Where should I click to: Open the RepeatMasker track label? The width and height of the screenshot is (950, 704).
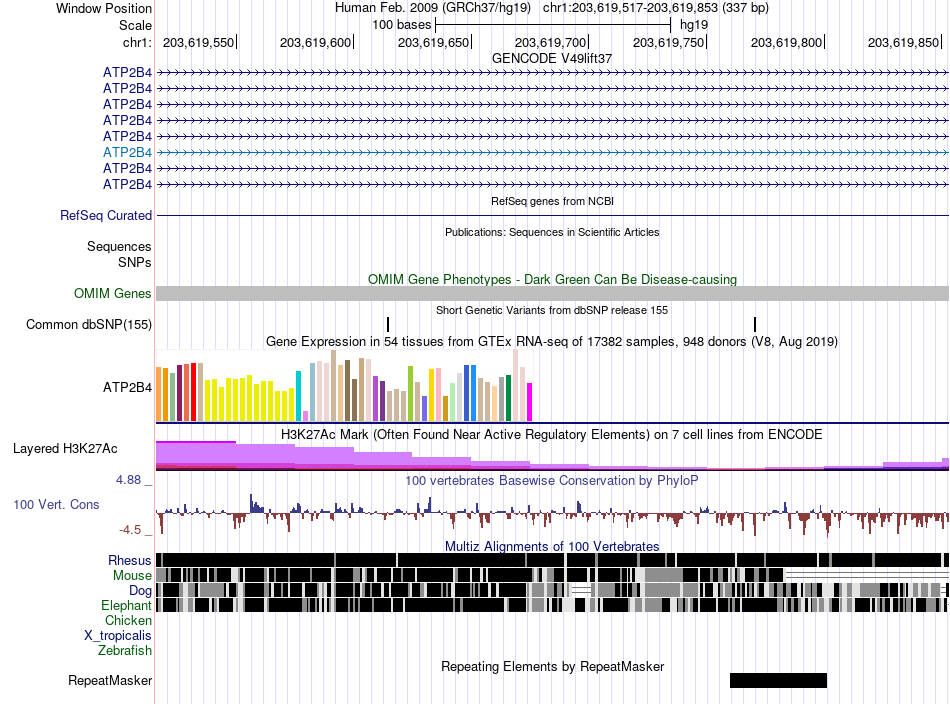pos(110,680)
